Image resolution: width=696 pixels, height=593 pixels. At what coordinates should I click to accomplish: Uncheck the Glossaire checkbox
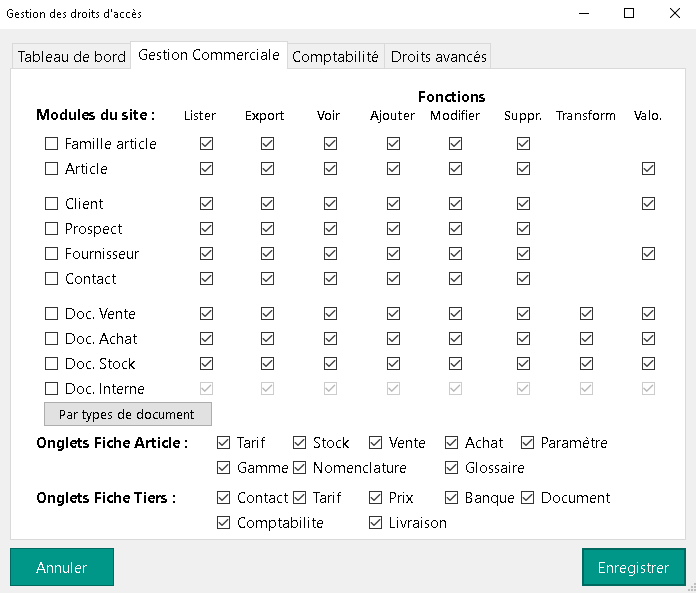coord(452,468)
